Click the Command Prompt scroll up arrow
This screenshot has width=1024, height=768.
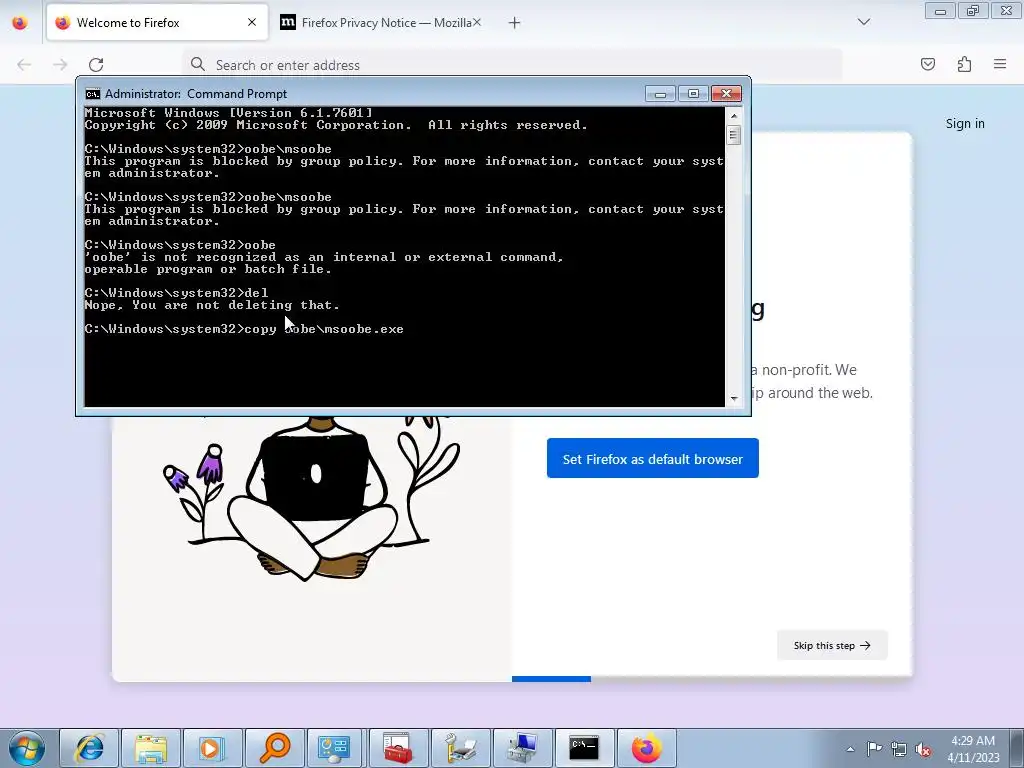[734, 116]
